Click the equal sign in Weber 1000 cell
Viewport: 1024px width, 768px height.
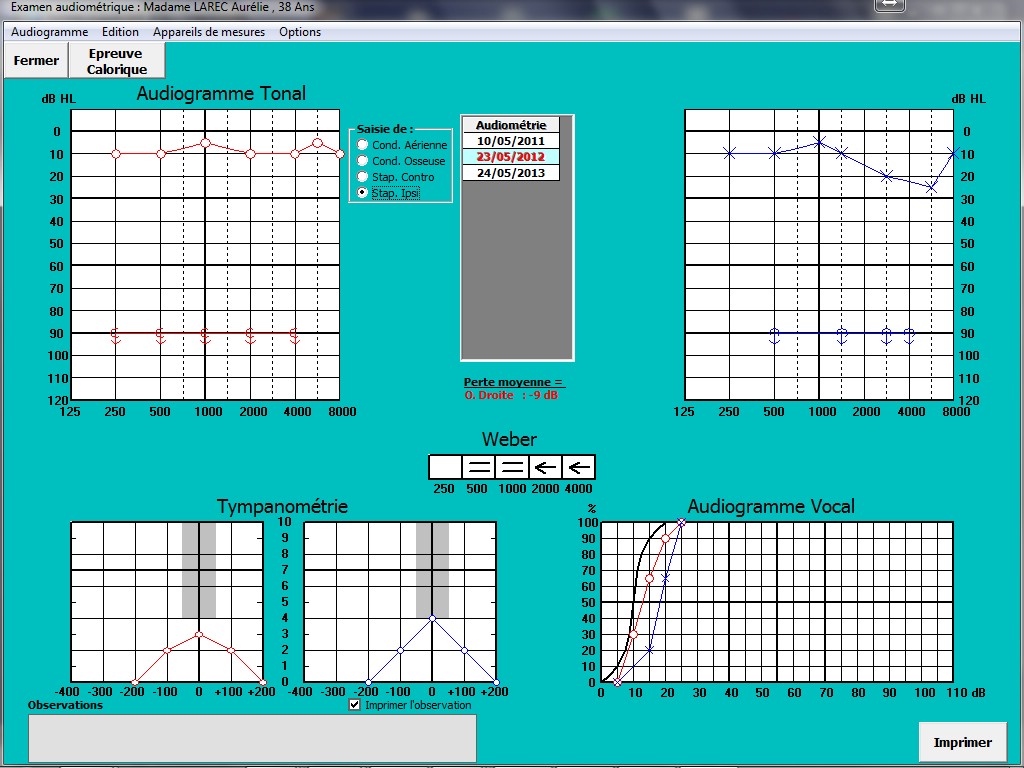coord(512,467)
